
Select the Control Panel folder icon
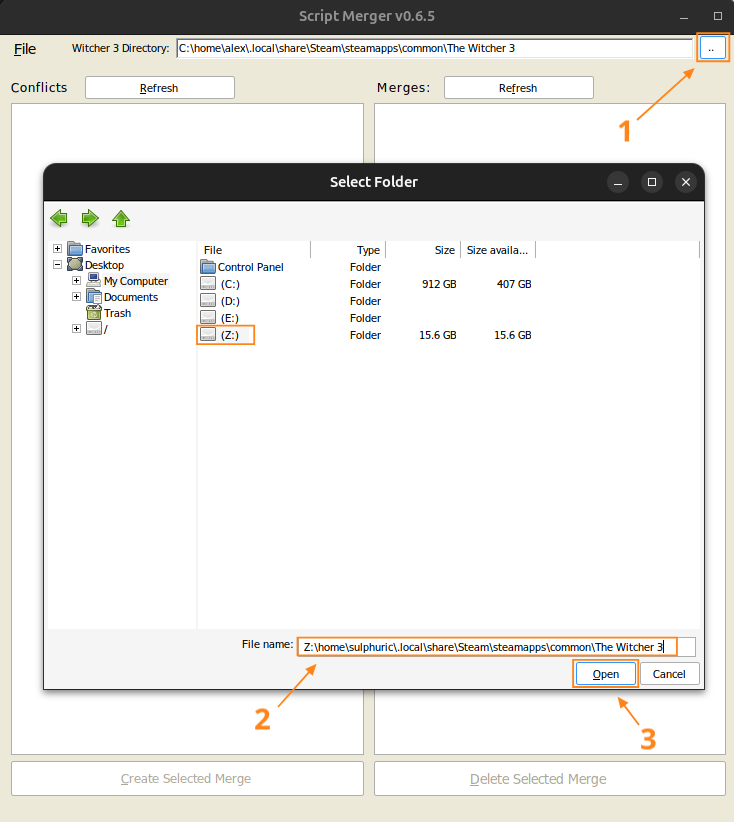click(x=208, y=267)
